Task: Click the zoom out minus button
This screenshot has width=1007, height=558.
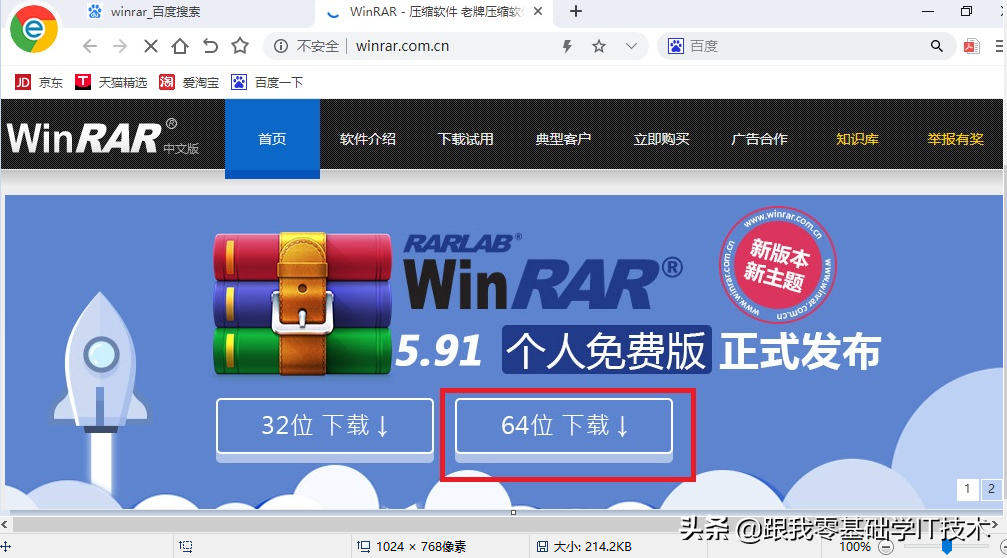Action: tap(886, 547)
